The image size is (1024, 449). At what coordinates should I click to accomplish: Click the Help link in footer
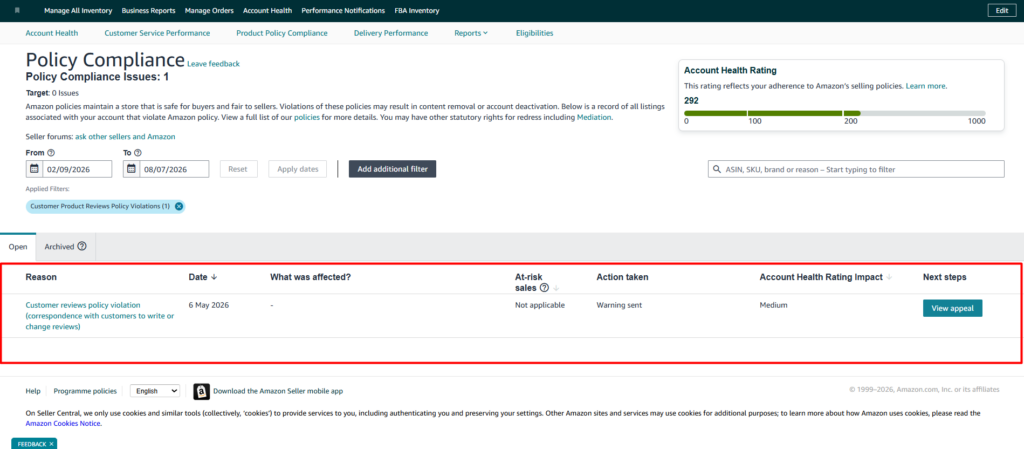33,391
